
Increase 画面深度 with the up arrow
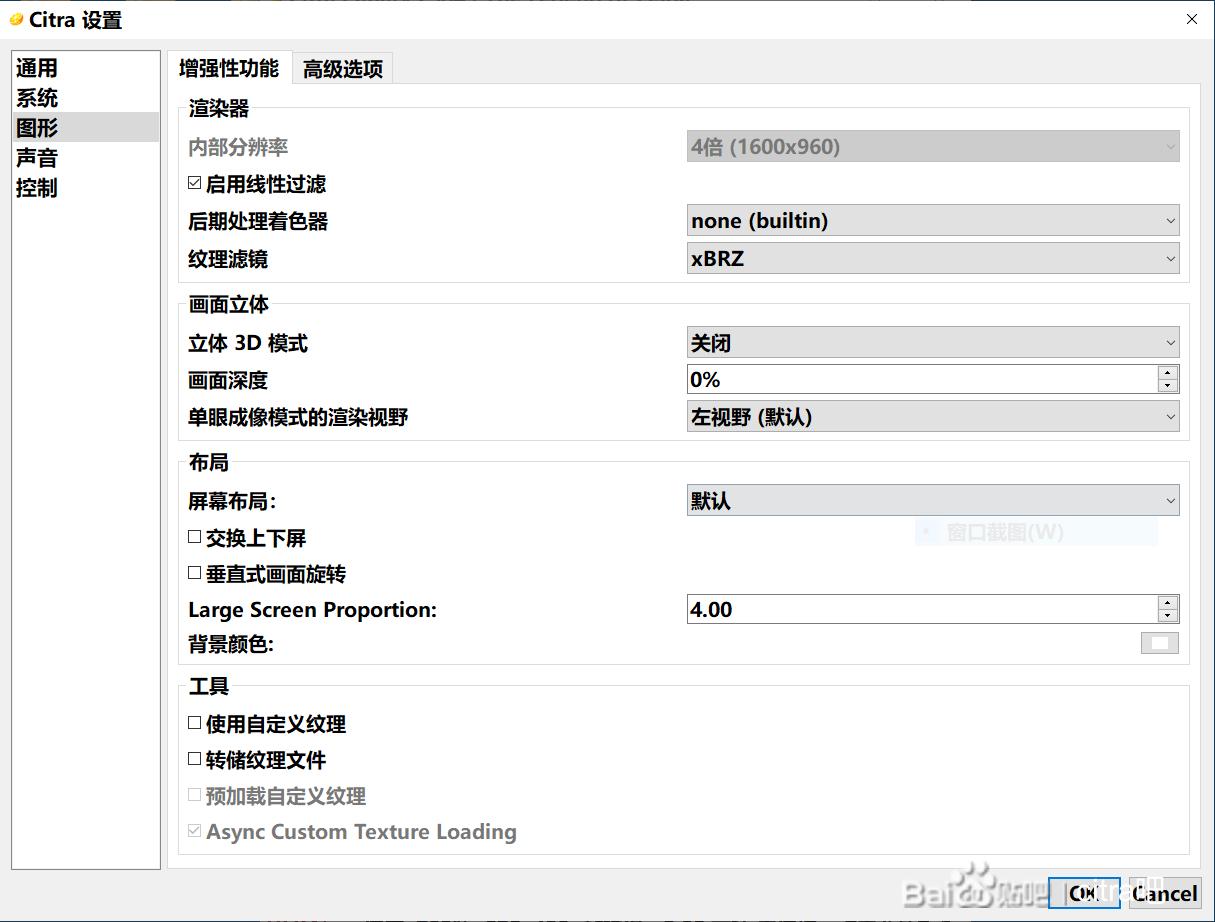[x=1167, y=373]
